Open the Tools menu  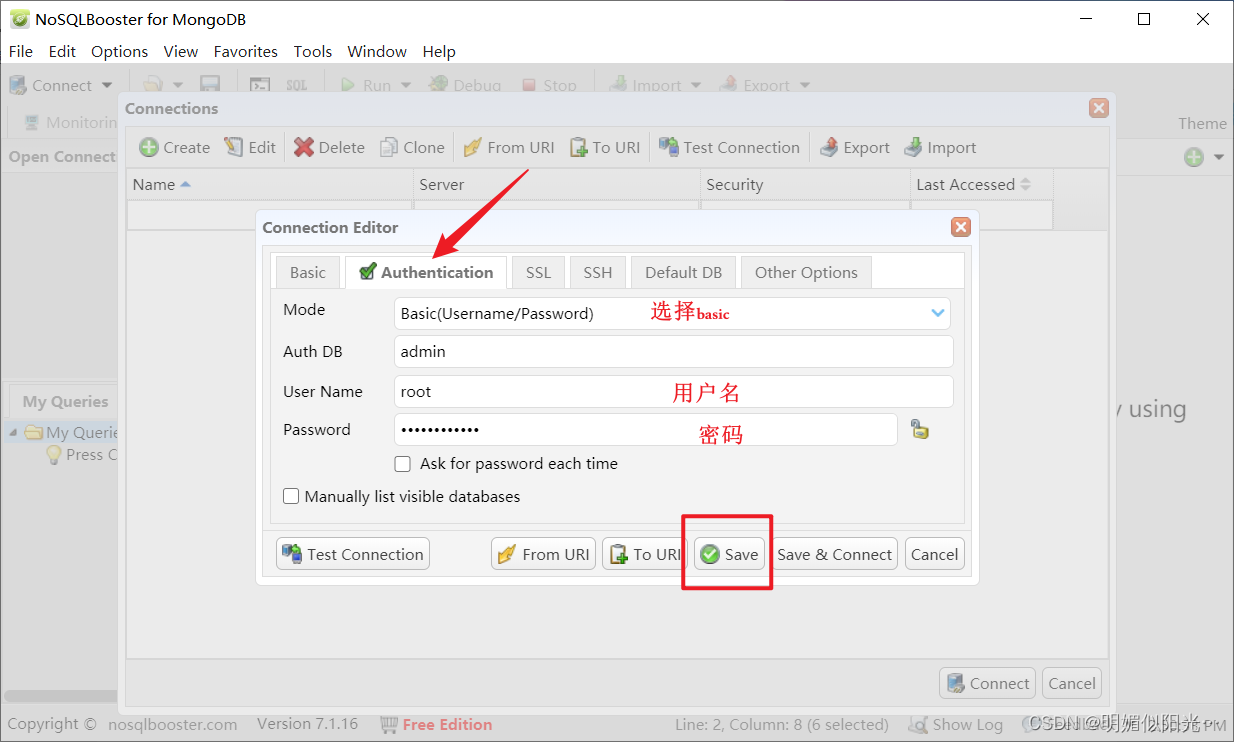pyautogui.click(x=312, y=51)
